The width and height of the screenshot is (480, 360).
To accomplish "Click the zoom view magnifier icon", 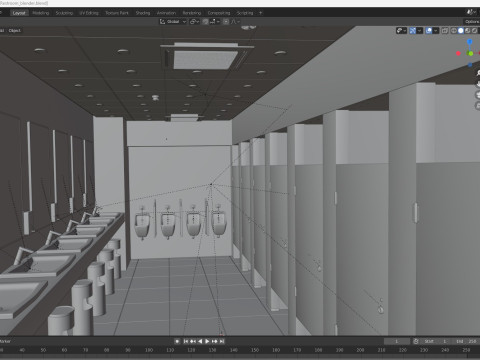I will pos(478,73).
